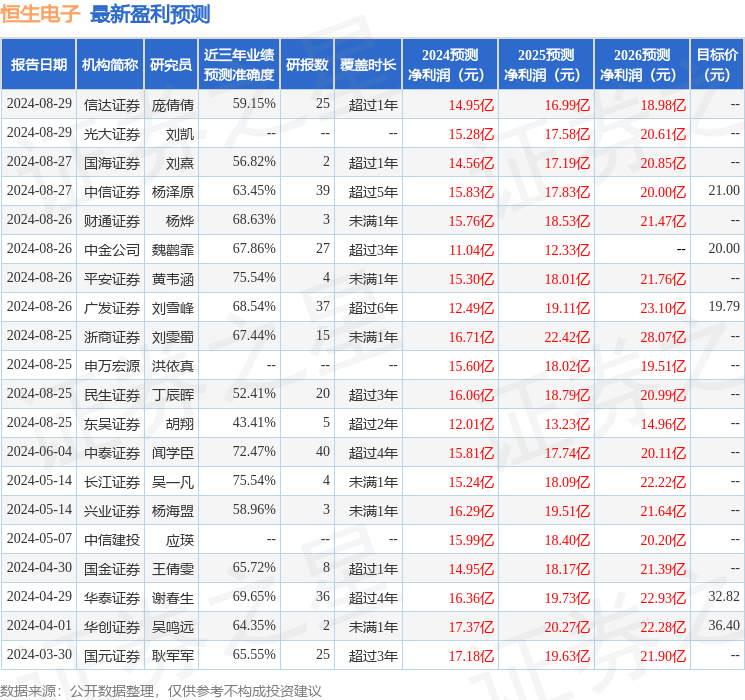
Task: Click the 20.00 target price value
Action: (724, 249)
